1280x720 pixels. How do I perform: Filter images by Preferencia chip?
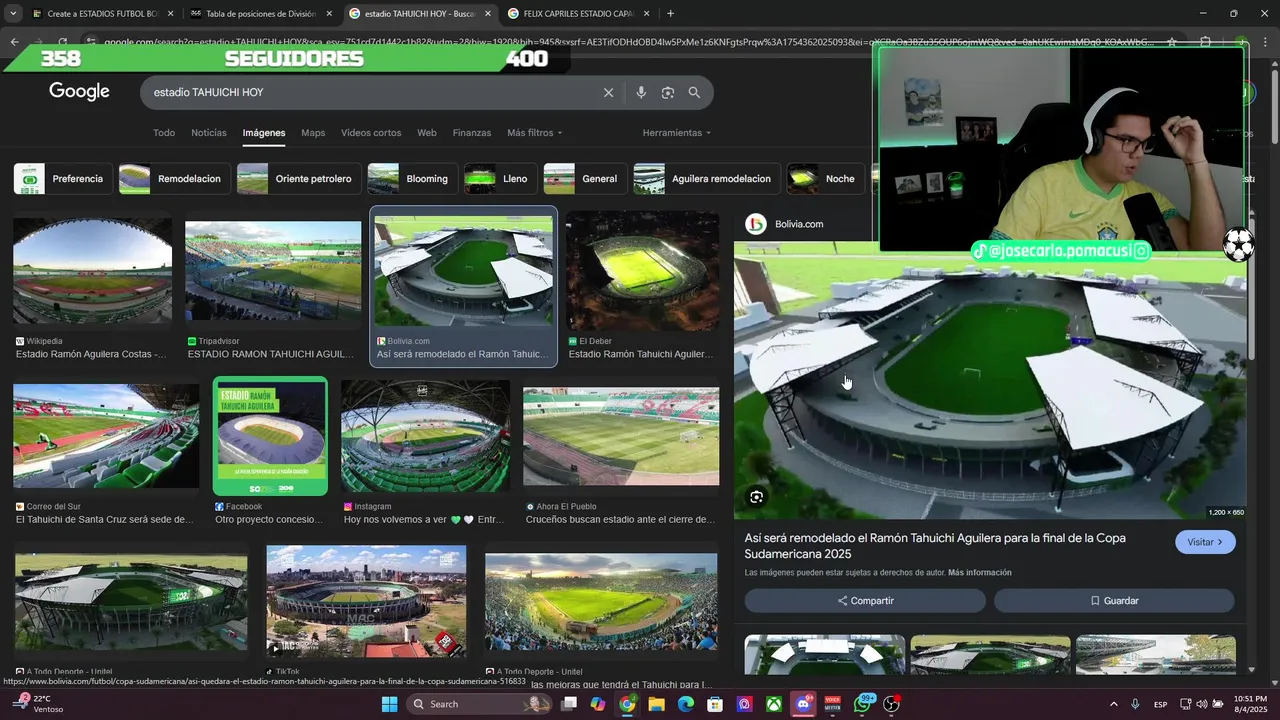pyautogui.click(x=63, y=179)
